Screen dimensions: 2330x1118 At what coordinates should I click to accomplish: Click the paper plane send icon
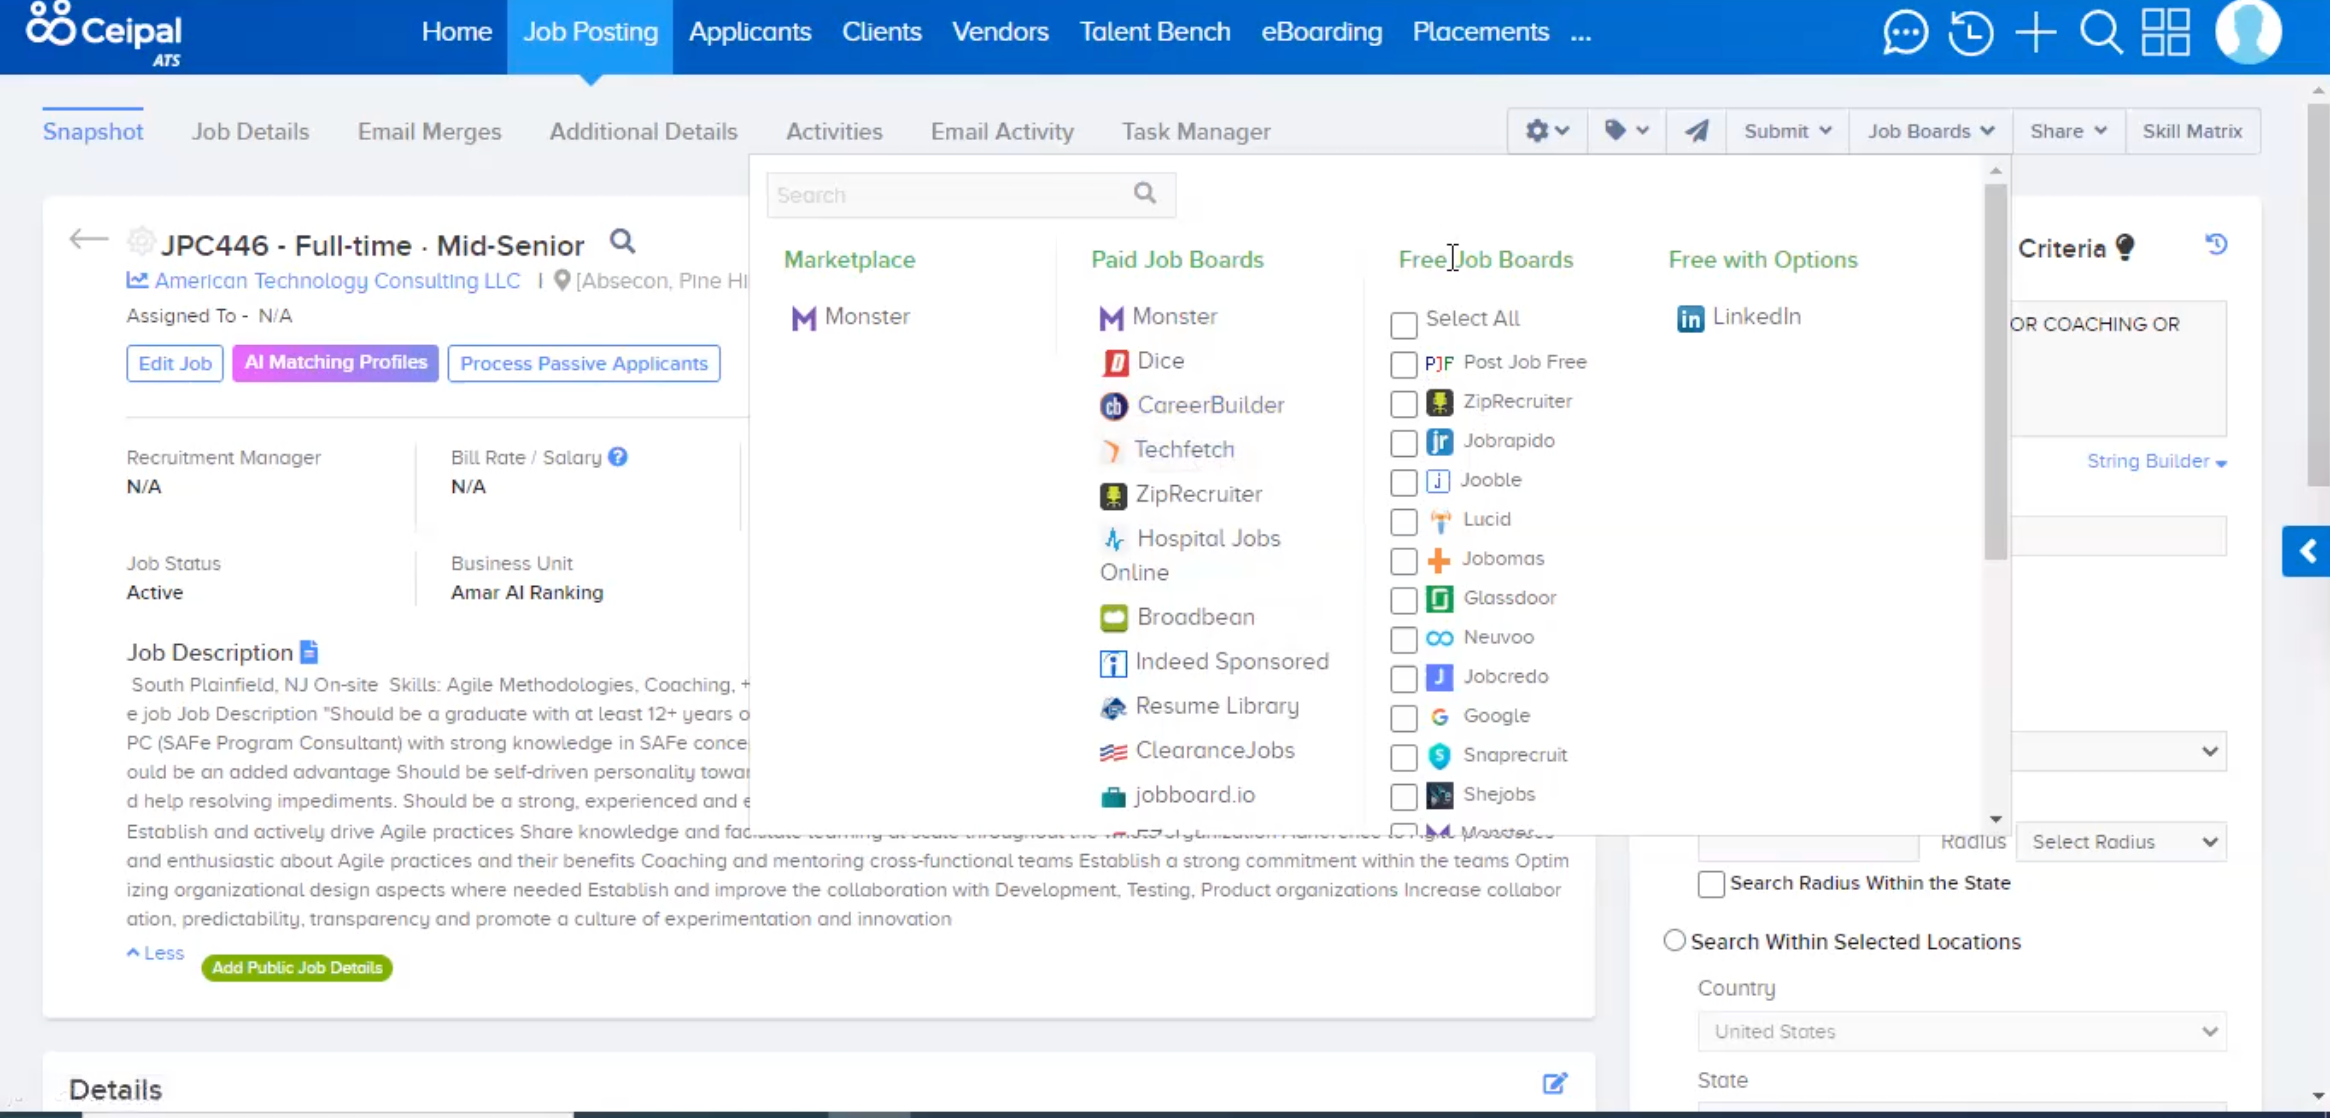pyautogui.click(x=1696, y=131)
